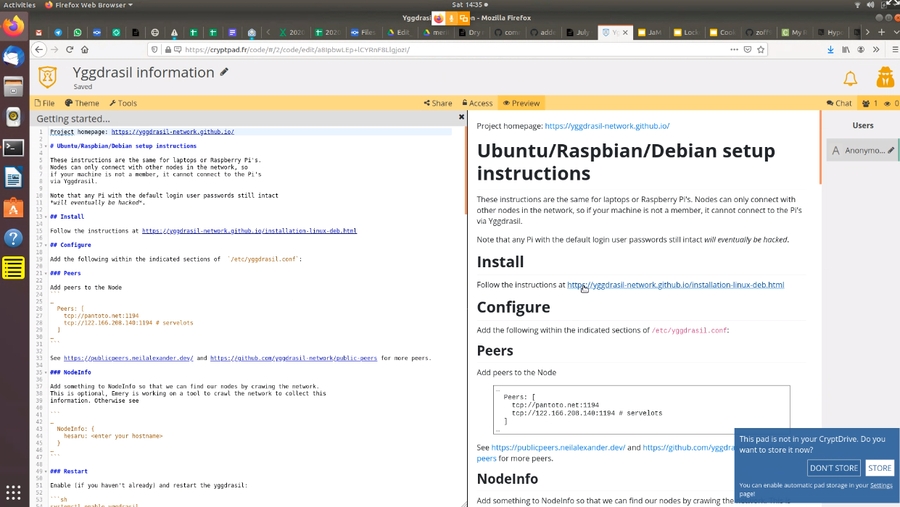The width and height of the screenshot is (900, 507).
Task: Open the Chat panel
Action: (x=839, y=103)
